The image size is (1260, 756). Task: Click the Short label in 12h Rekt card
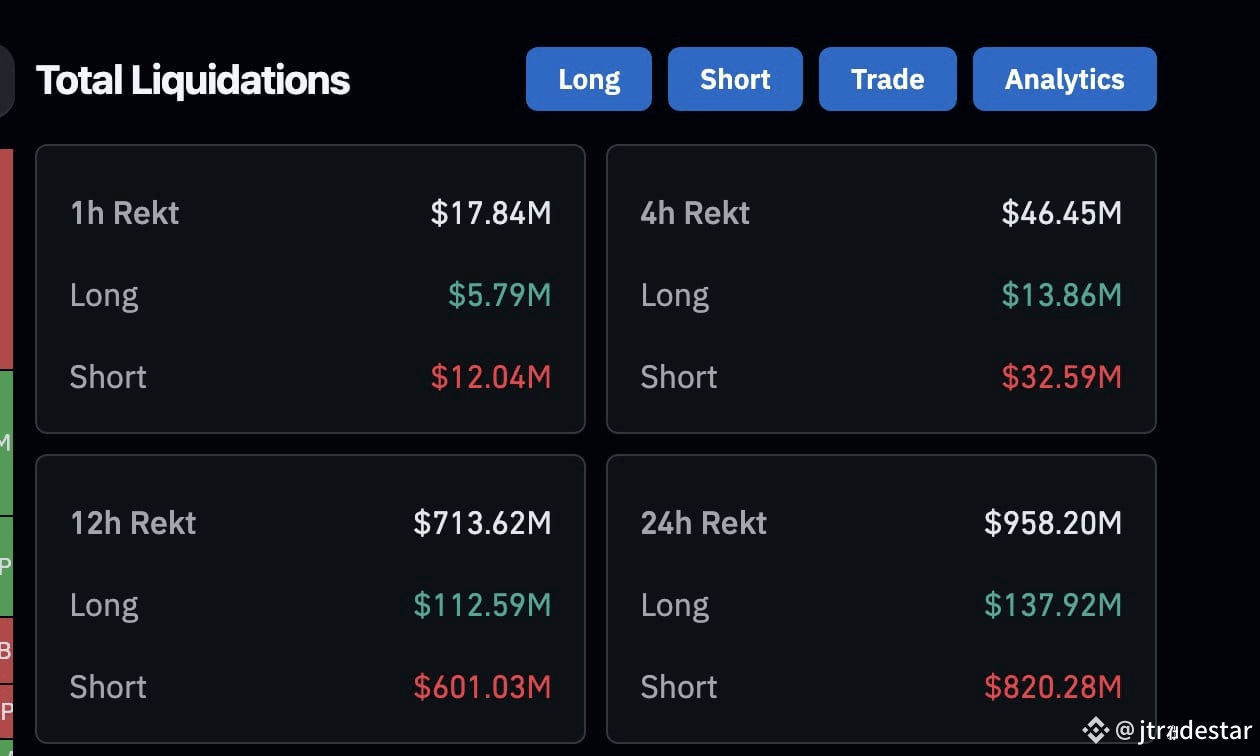coord(108,687)
